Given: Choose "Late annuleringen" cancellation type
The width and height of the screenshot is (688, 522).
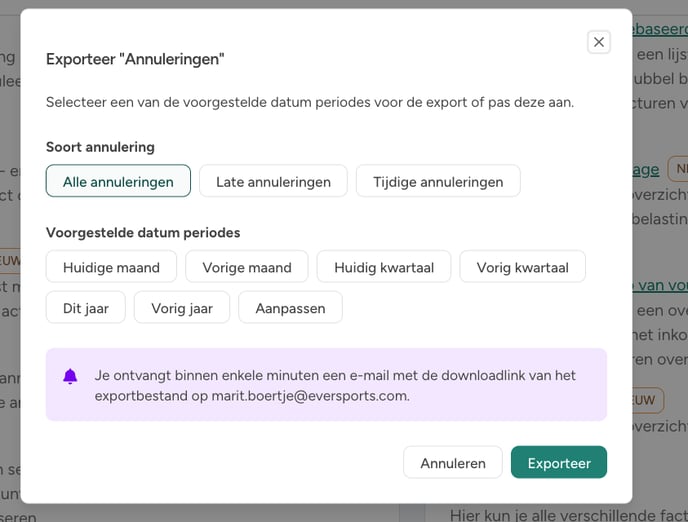Looking at the screenshot, I should click(273, 181).
